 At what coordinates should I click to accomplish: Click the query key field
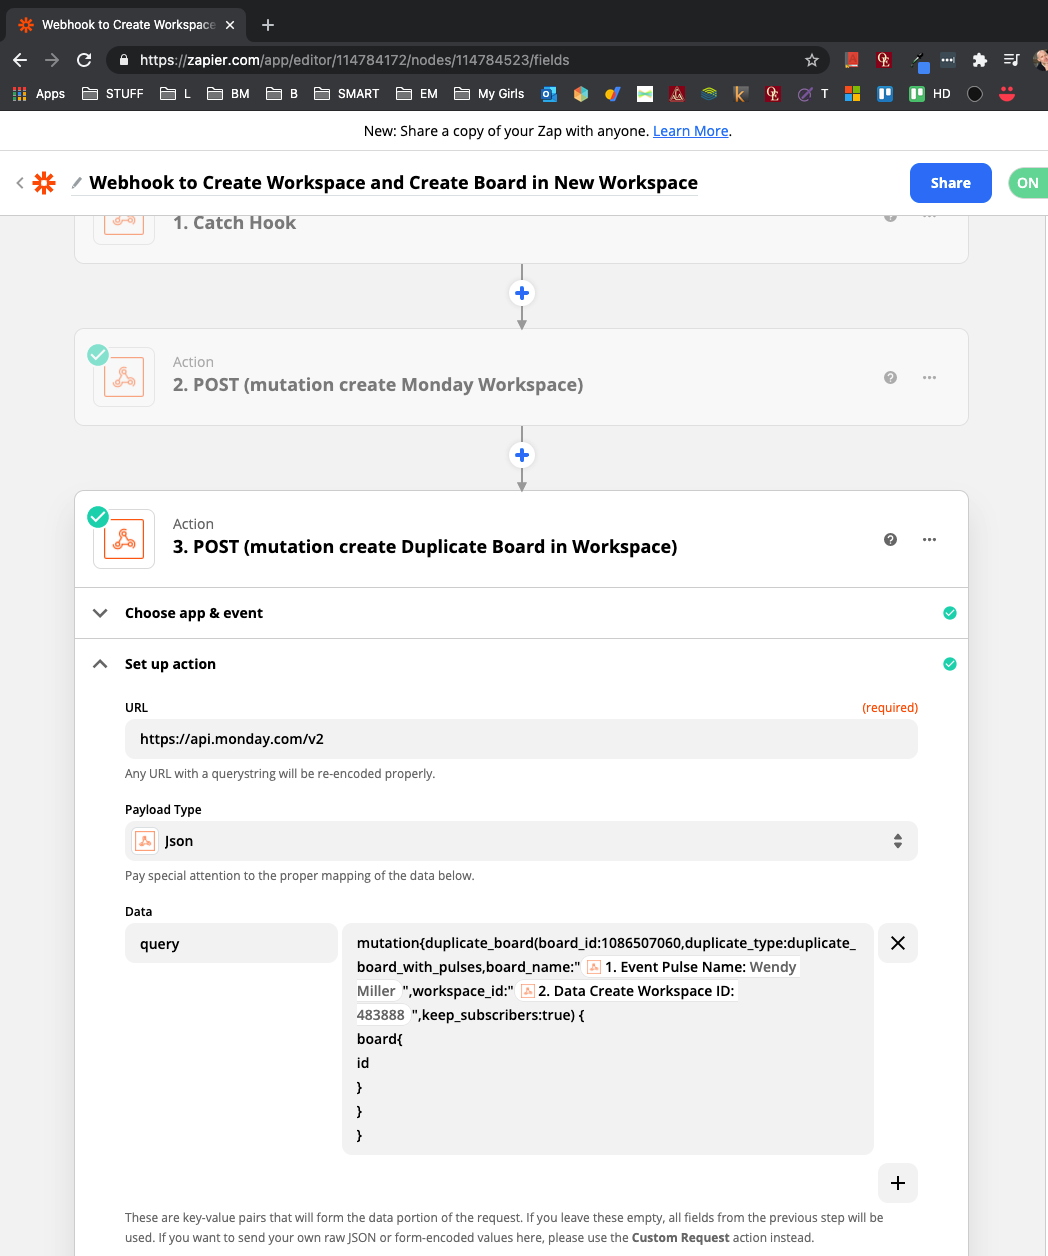[231, 943]
